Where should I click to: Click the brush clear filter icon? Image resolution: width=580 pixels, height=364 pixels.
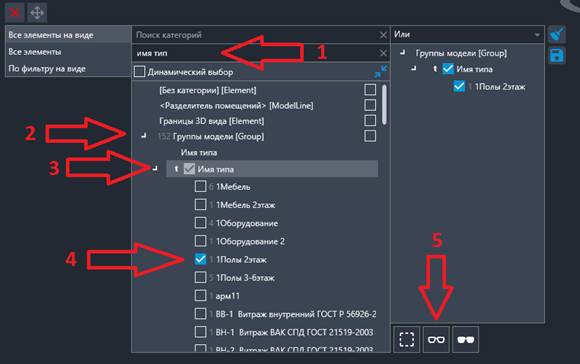point(557,35)
